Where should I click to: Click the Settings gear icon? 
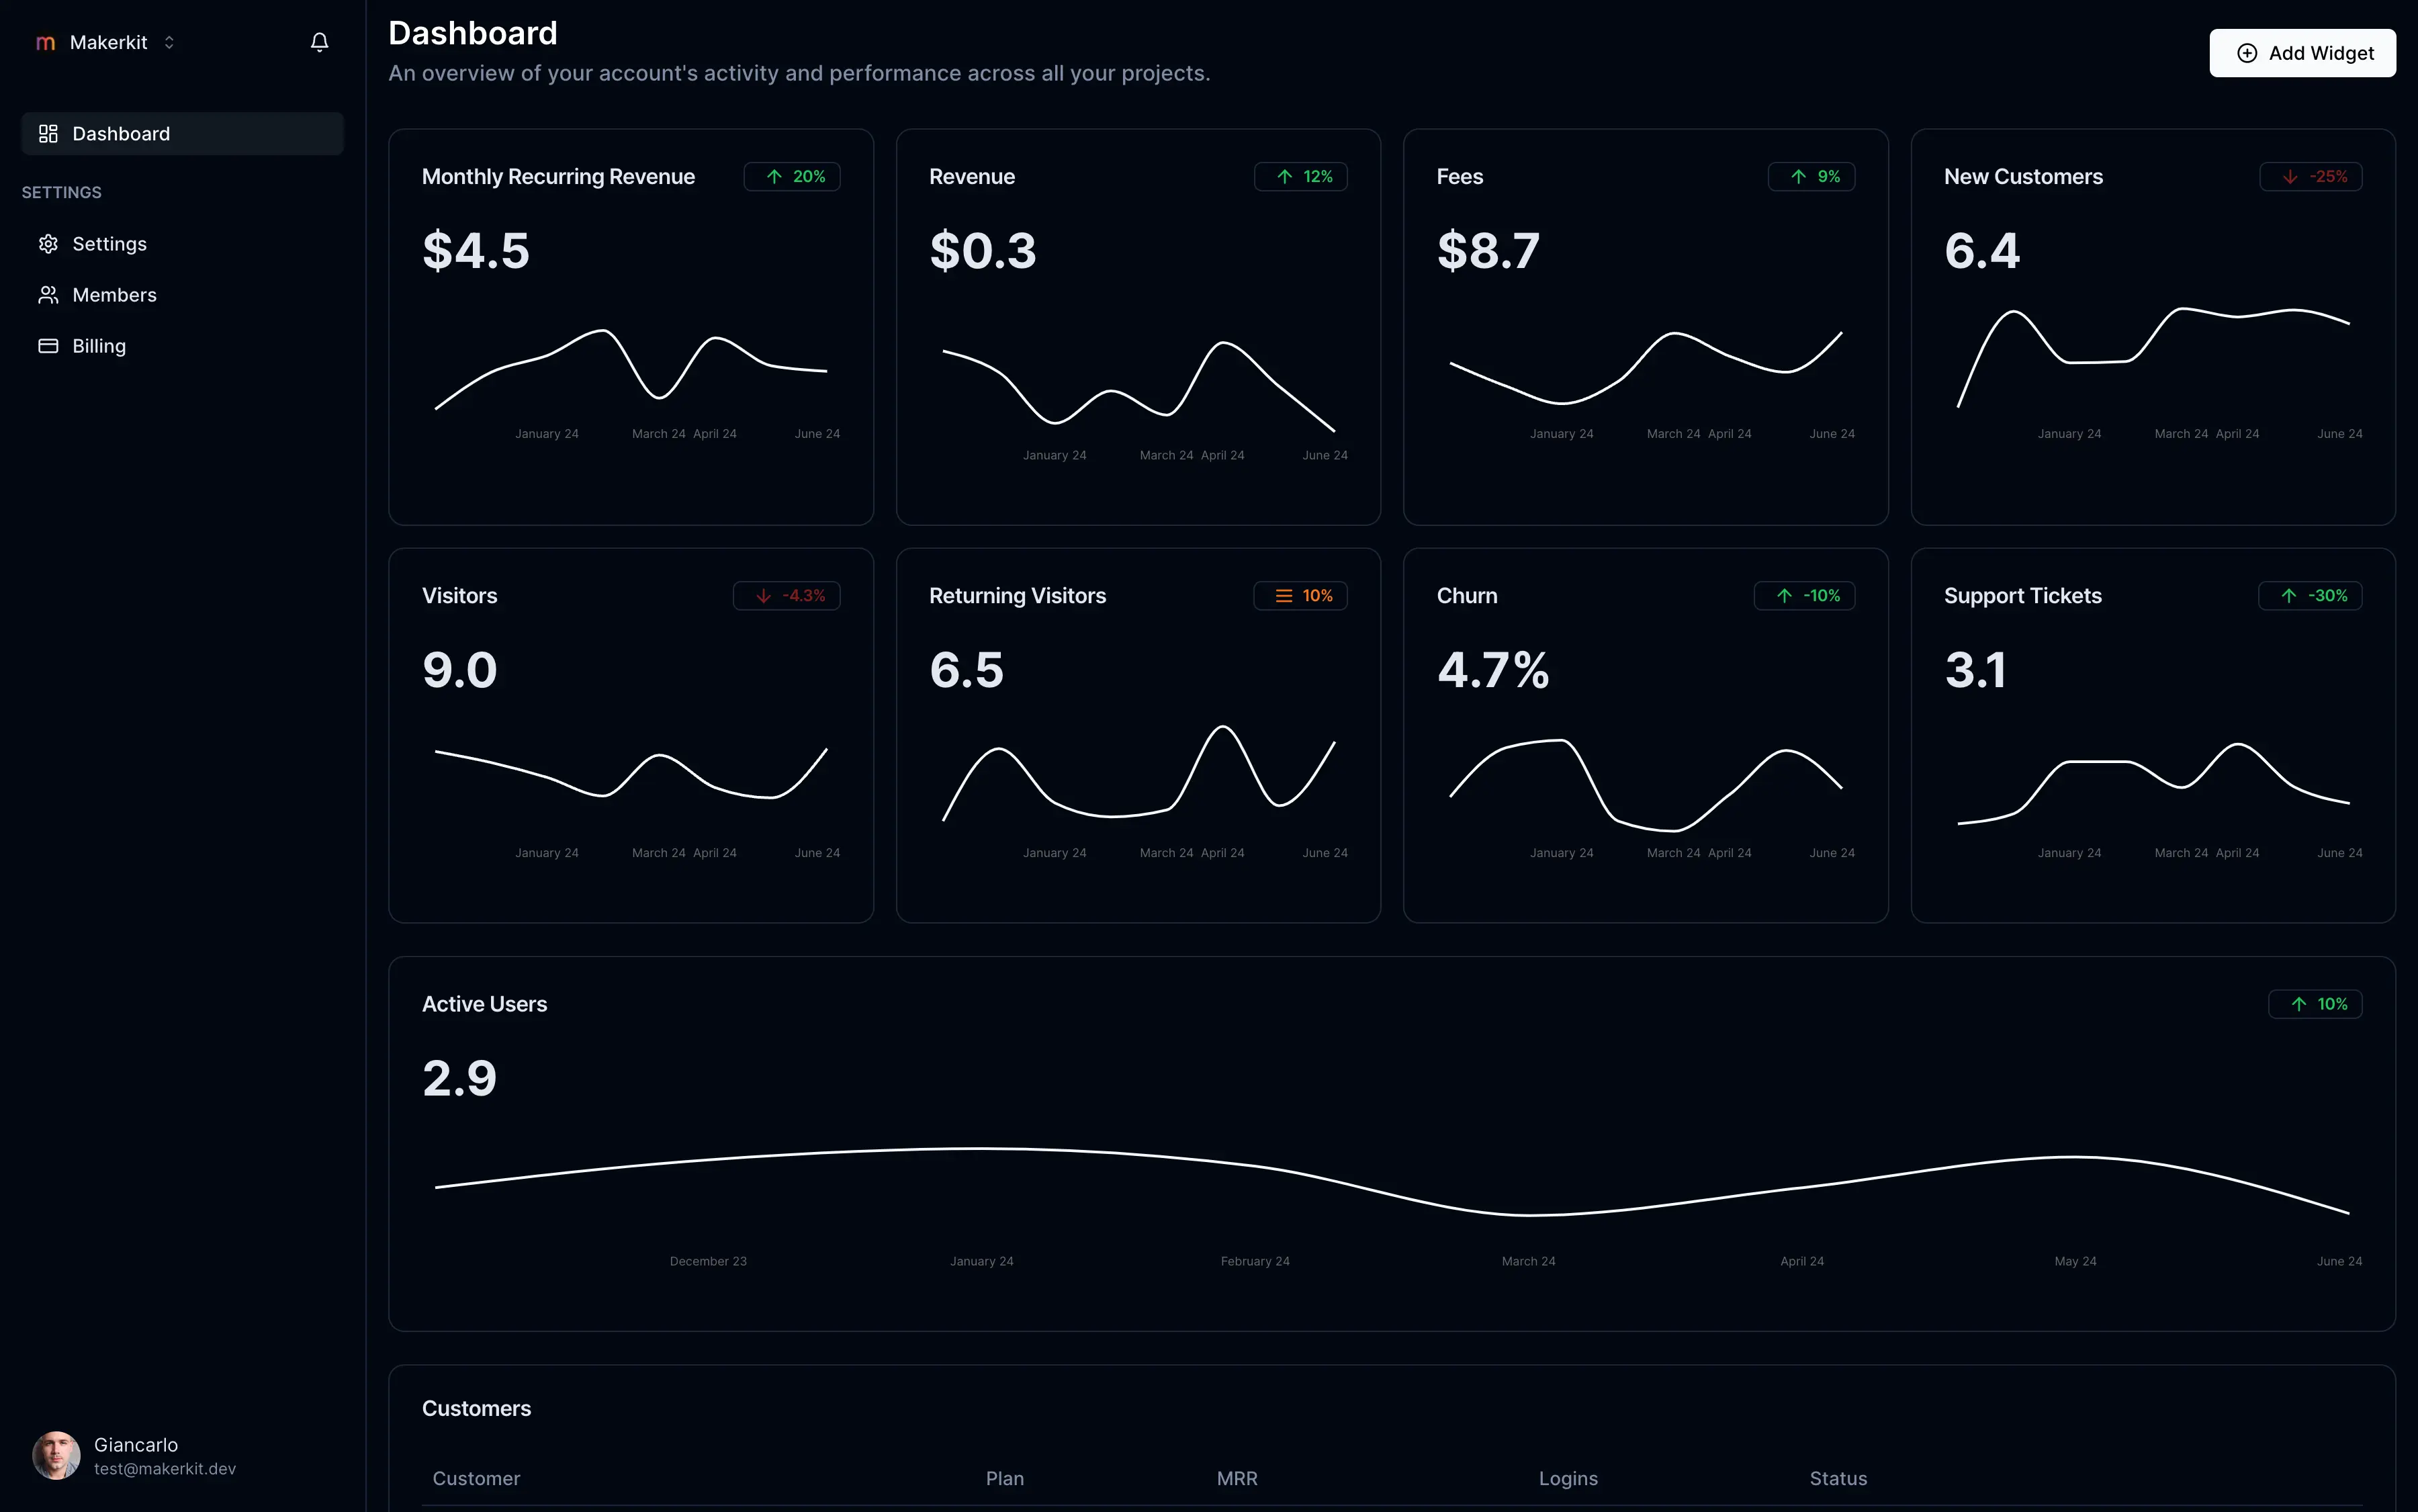pos(47,242)
